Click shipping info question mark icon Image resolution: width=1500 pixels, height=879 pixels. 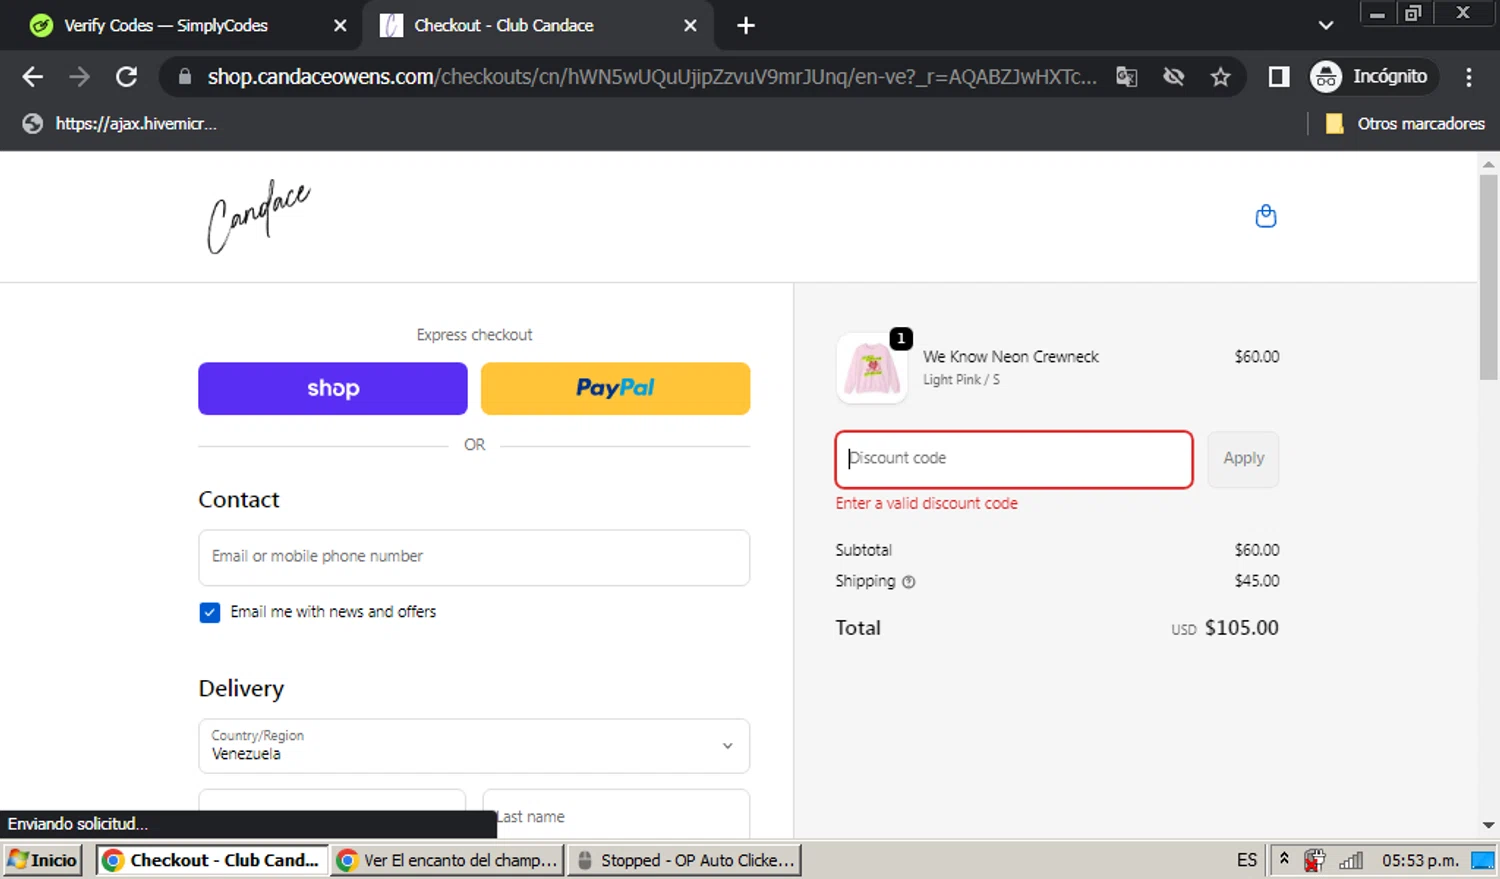point(908,582)
